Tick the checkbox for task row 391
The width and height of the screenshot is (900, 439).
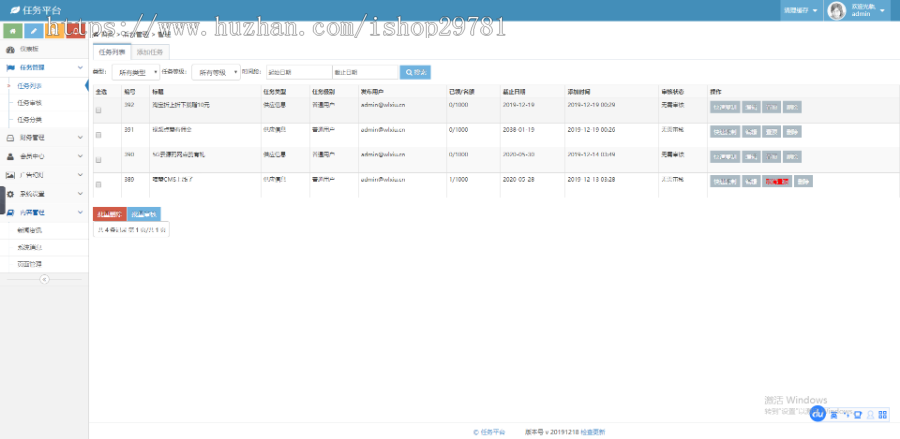click(98, 134)
